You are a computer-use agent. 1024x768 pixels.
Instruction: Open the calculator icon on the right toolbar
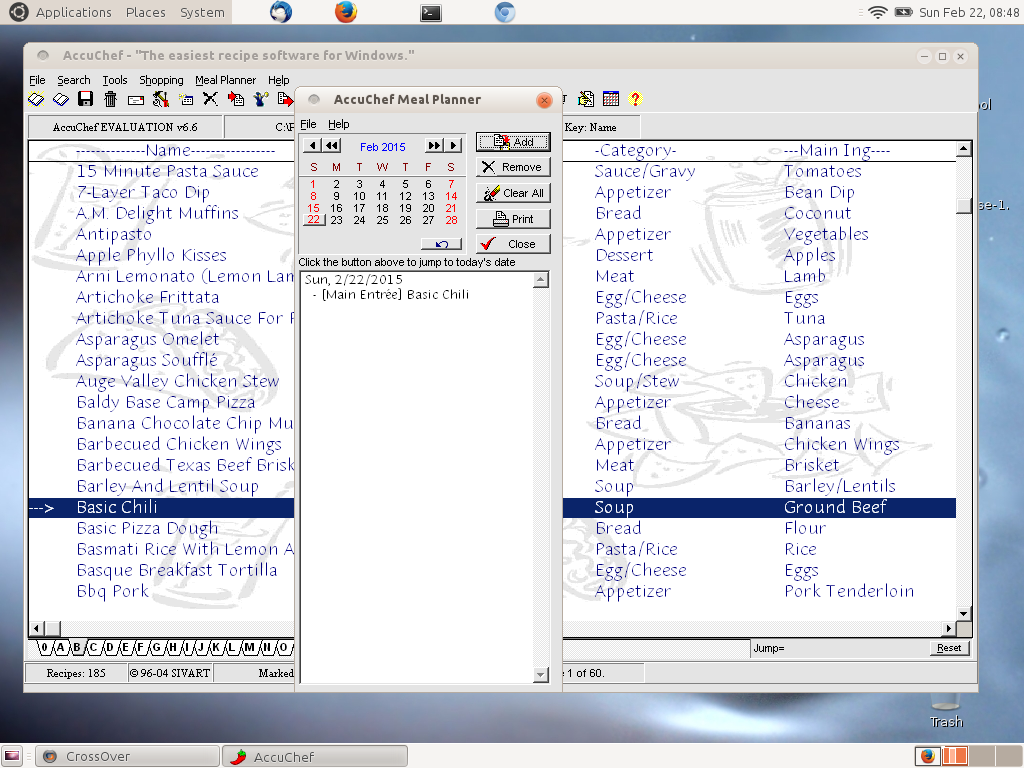(611, 99)
